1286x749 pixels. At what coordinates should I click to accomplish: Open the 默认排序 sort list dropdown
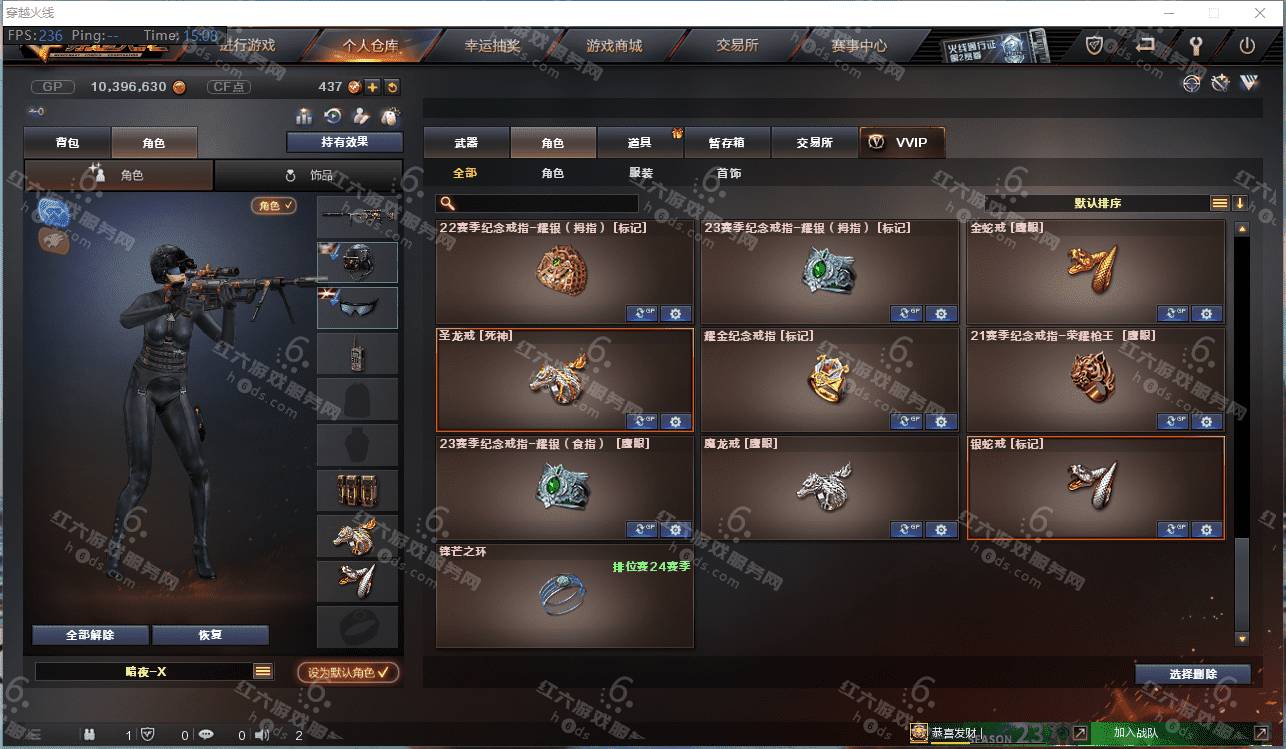click(1220, 203)
